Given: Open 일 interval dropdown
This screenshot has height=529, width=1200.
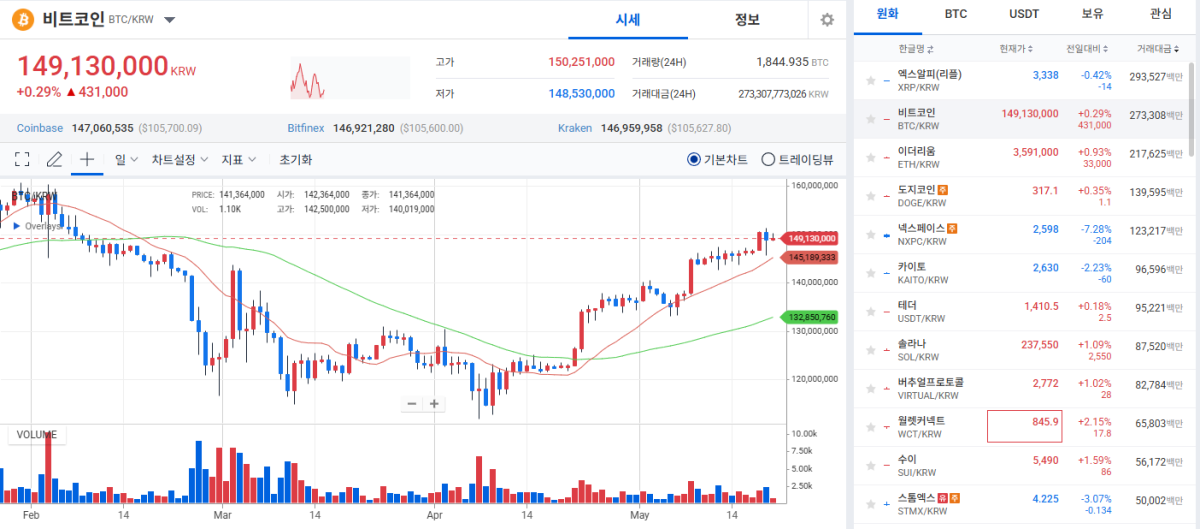Looking at the screenshot, I should (x=126, y=159).
